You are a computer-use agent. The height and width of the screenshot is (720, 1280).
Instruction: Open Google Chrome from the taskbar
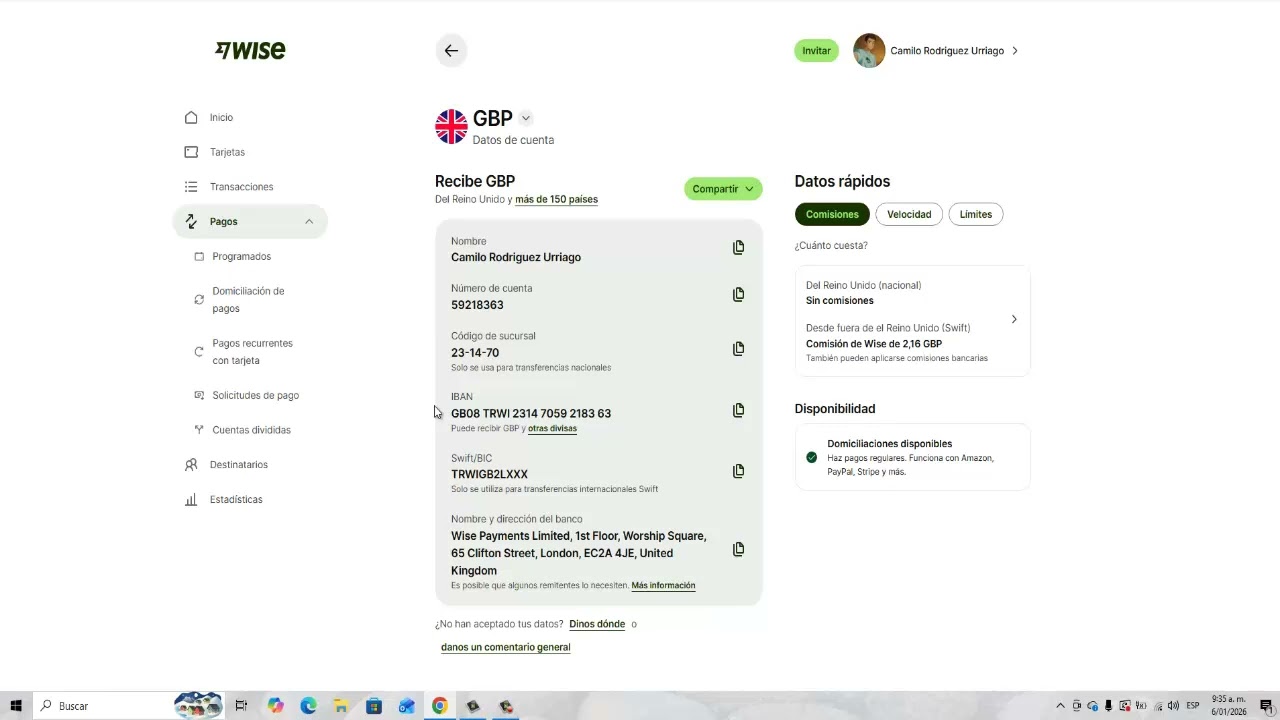439,706
